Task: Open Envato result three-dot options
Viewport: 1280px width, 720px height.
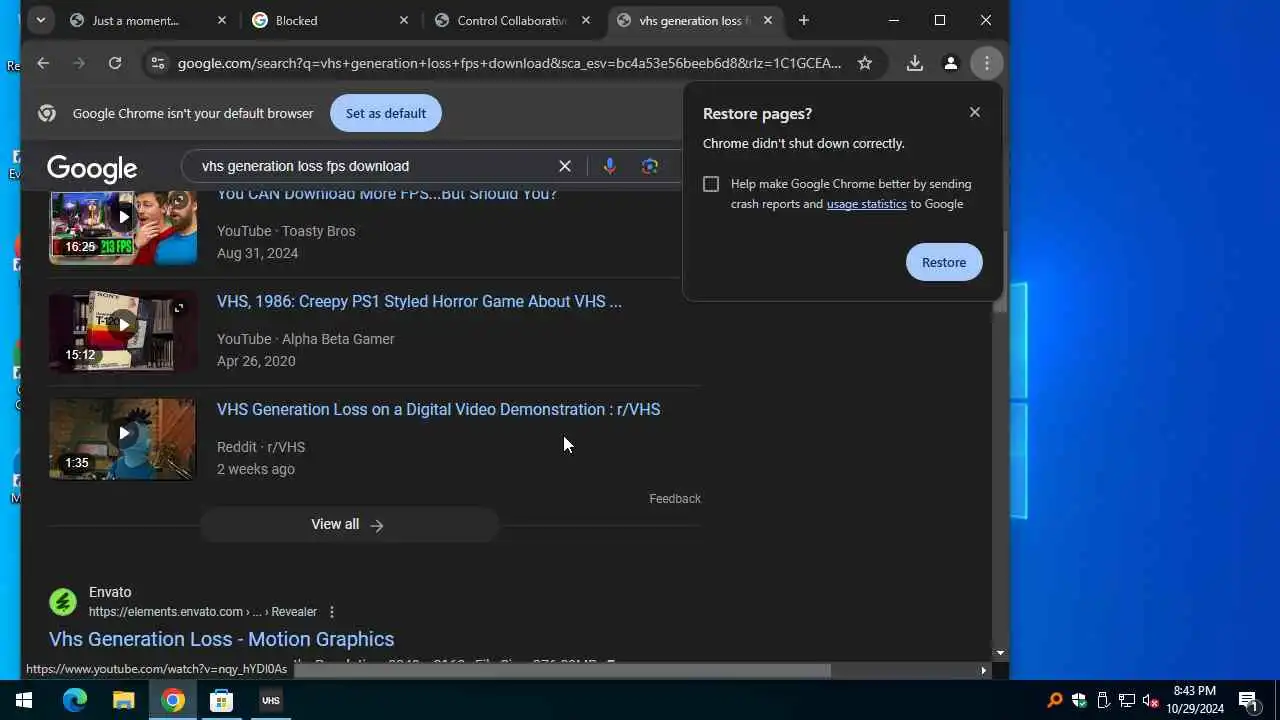Action: (x=332, y=612)
